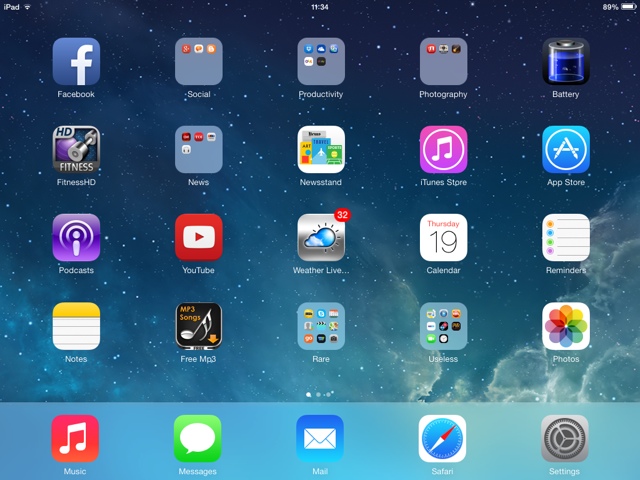Open the App Store
The width and height of the screenshot is (640, 480).
pos(566,149)
